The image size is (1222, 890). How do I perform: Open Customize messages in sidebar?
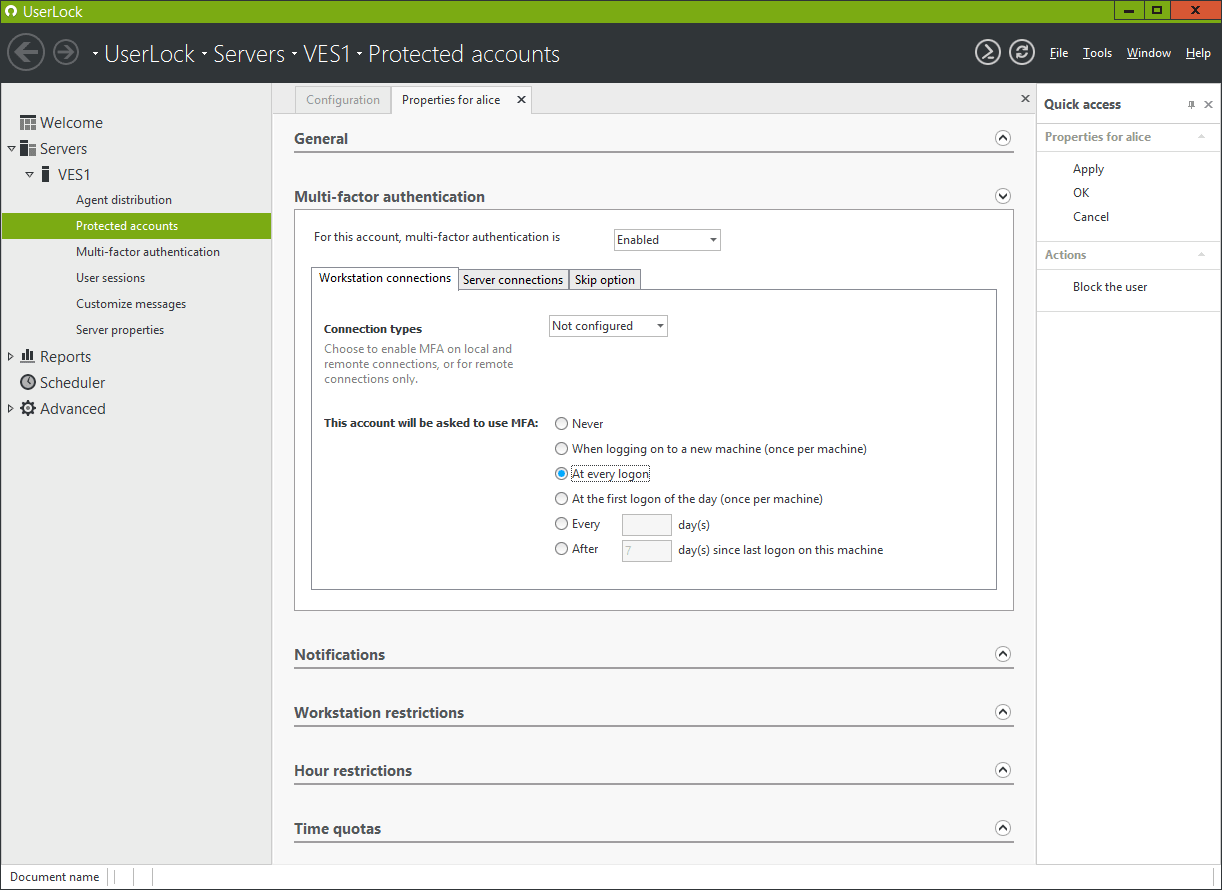(x=131, y=304)
